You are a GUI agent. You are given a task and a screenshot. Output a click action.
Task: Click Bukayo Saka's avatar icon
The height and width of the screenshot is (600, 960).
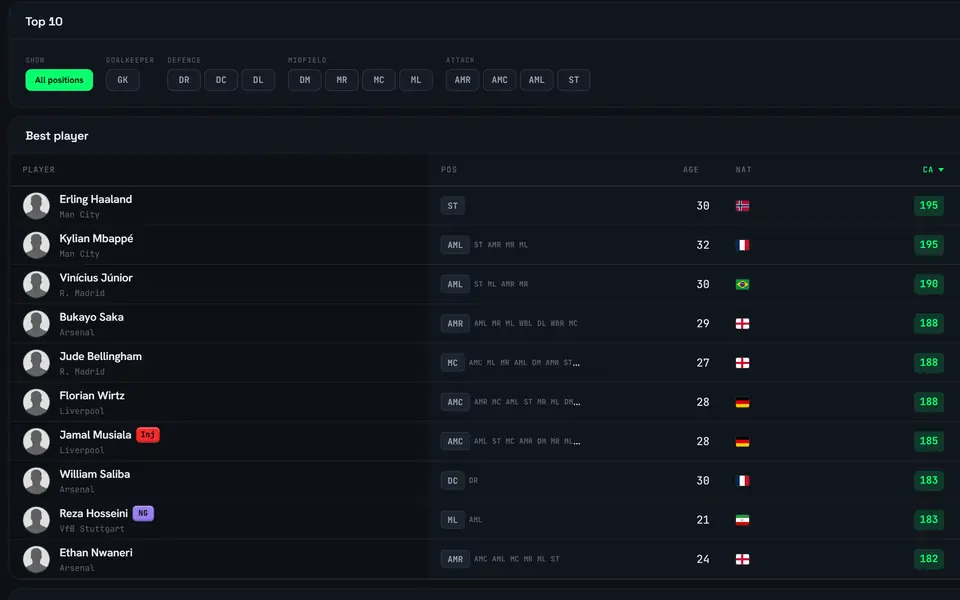(36, 323)
